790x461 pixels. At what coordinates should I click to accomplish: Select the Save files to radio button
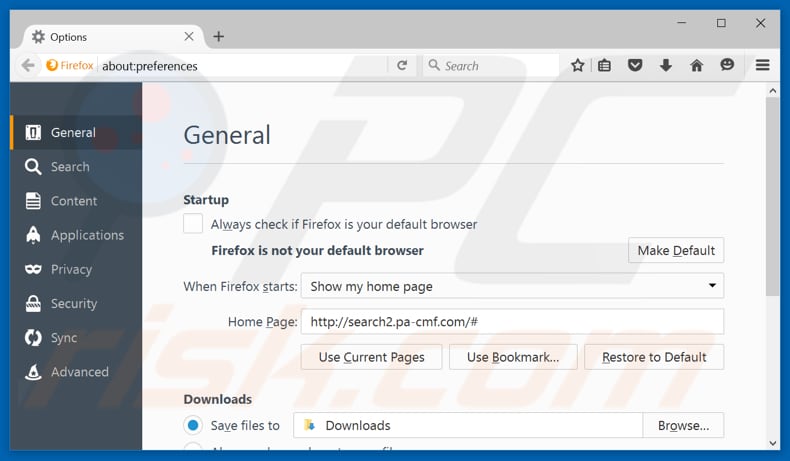[193, 425]
